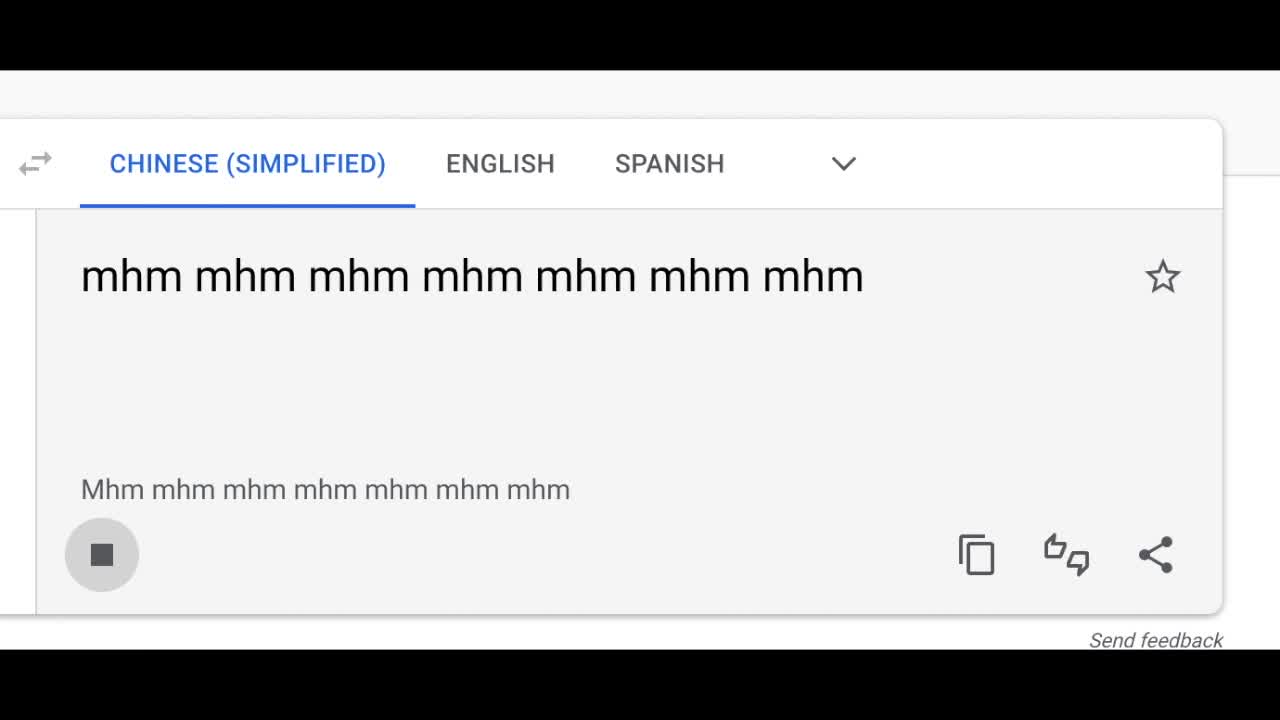This screenshot has height=720, width=1280.
Task: Save this translation with the star
Action: click(x=1162, y=277)
